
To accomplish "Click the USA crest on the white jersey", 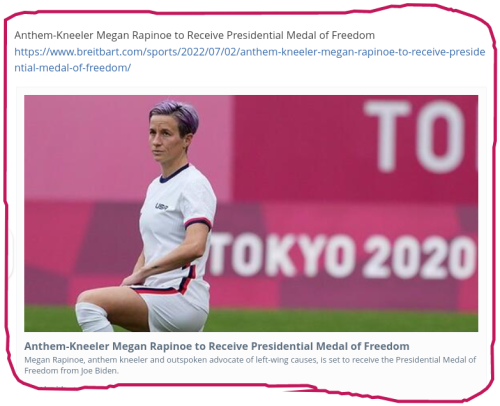I will click(x=161, y=206).
